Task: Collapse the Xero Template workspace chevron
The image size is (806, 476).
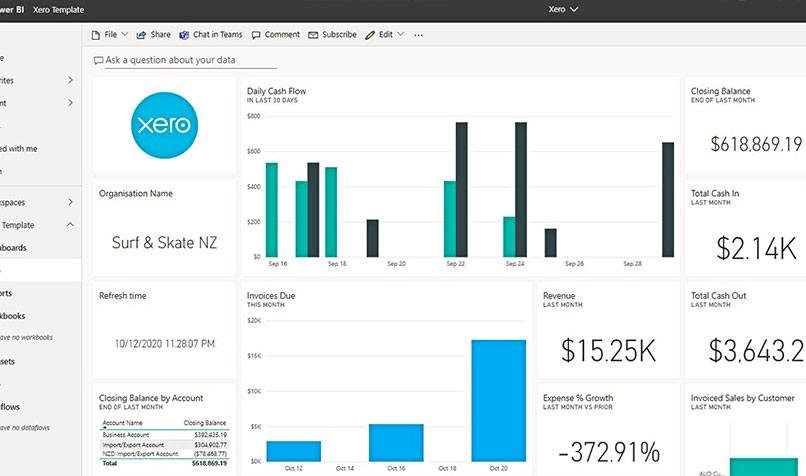Action: coord(70,225)
